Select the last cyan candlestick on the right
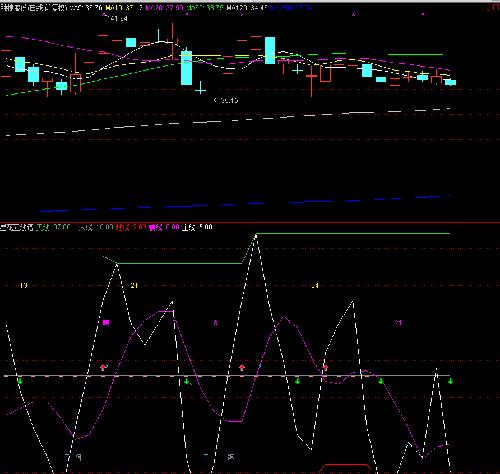The height and width of the screenshot is (474, 500). coord(451,82)
